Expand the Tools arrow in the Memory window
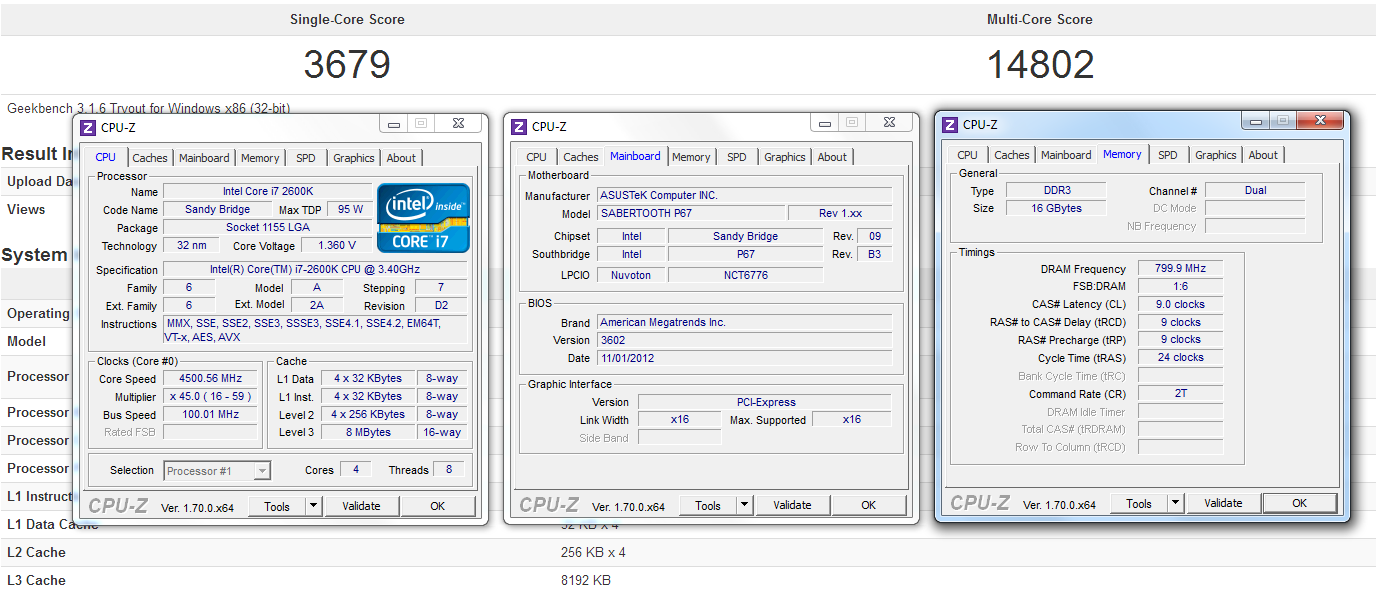The image size is (1376, 591). [1176, 503]
